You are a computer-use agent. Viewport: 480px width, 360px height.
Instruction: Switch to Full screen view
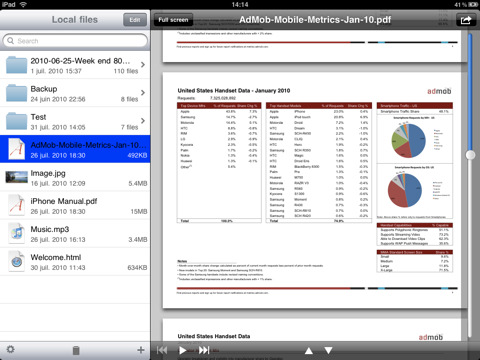(173, 20)
